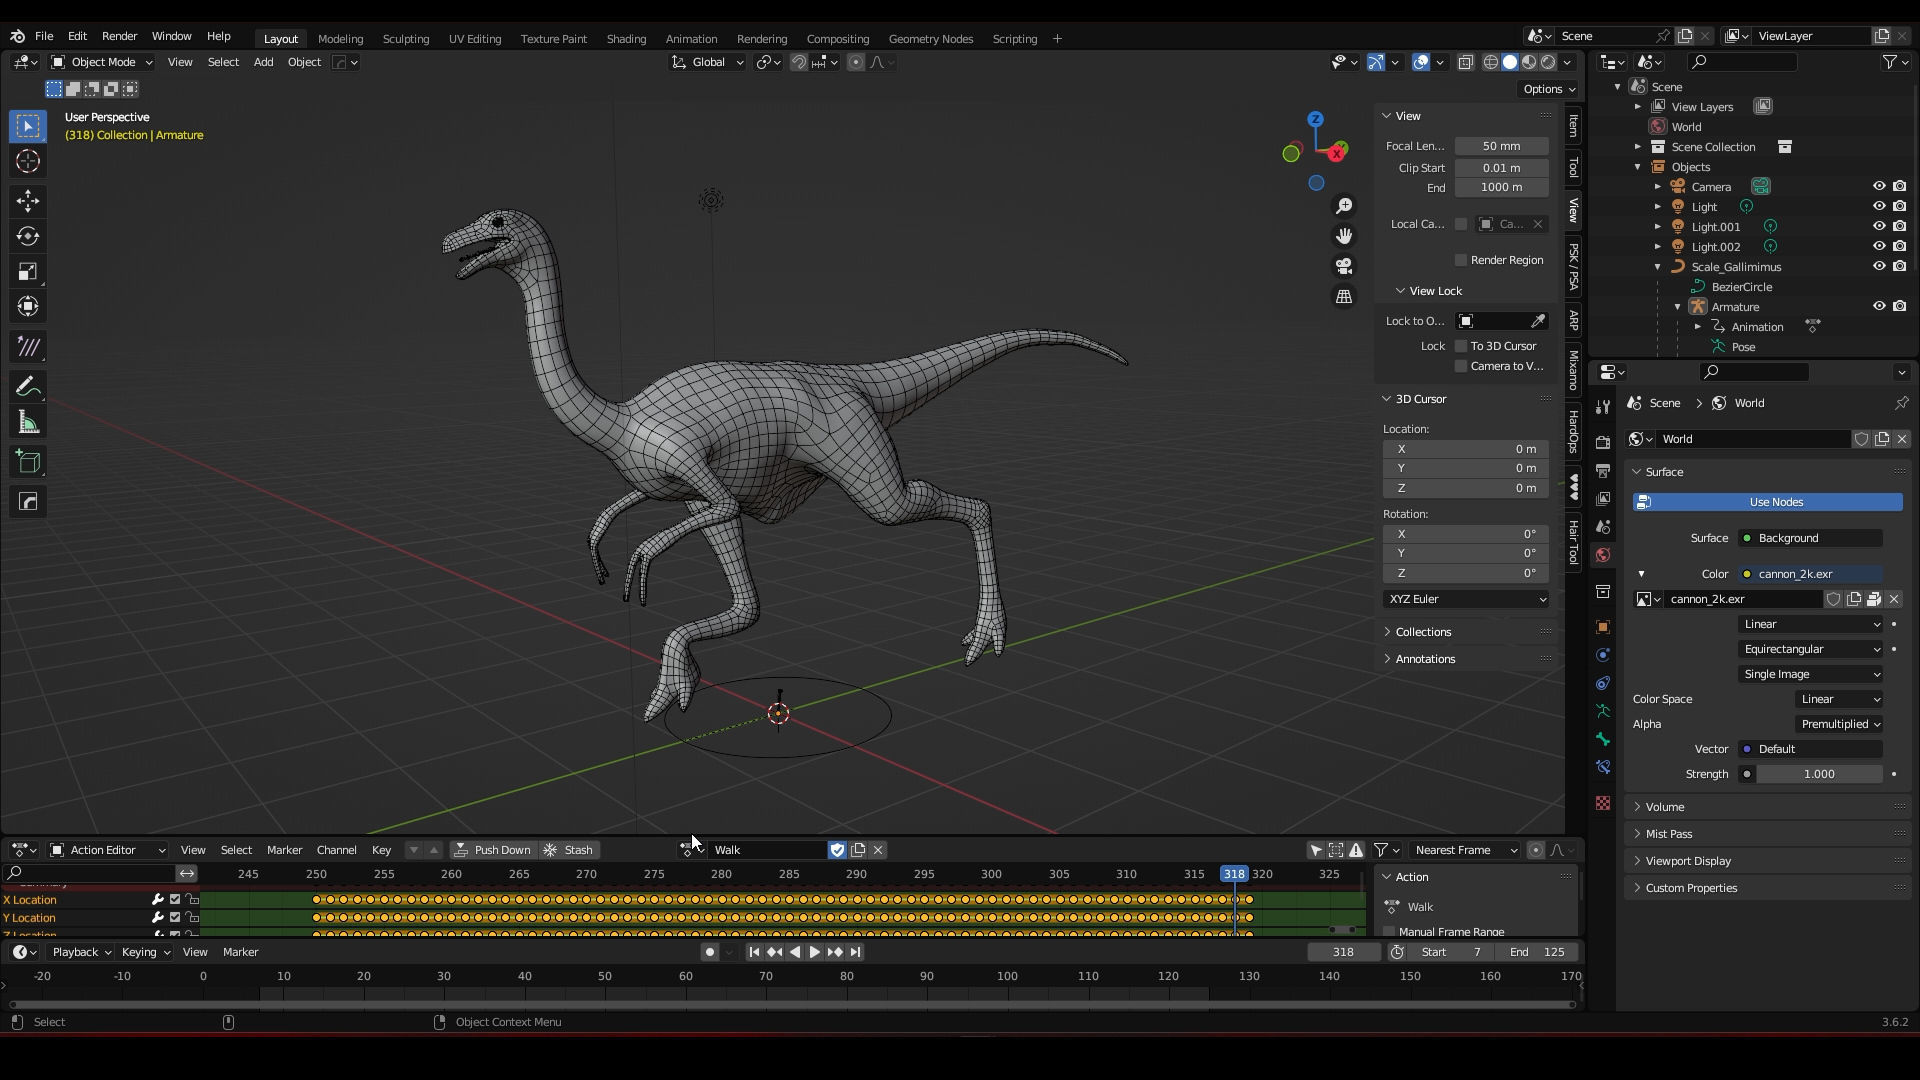Image resolution: width=1920 pixels, height=1080 pixels.
Task: Hide the Light.001 object in the outliner
Action: tap(1879, 227)
